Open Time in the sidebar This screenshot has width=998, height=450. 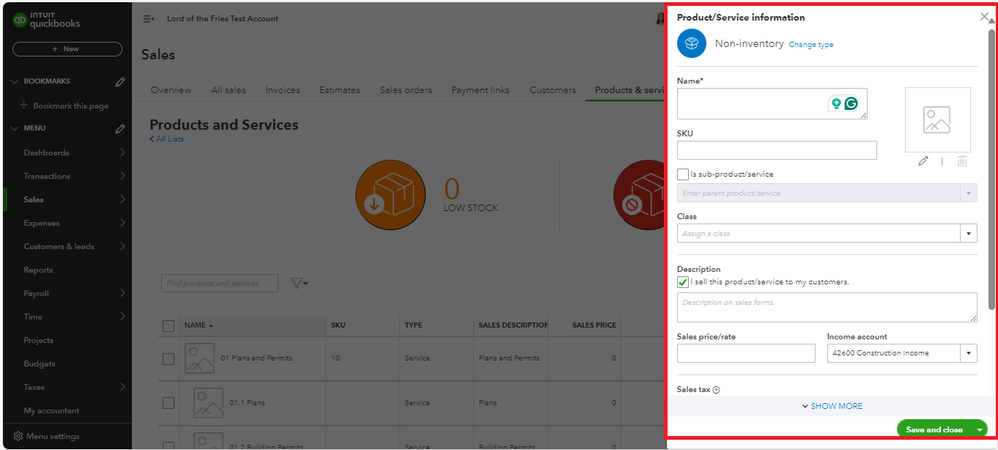[x=33, y=317]
